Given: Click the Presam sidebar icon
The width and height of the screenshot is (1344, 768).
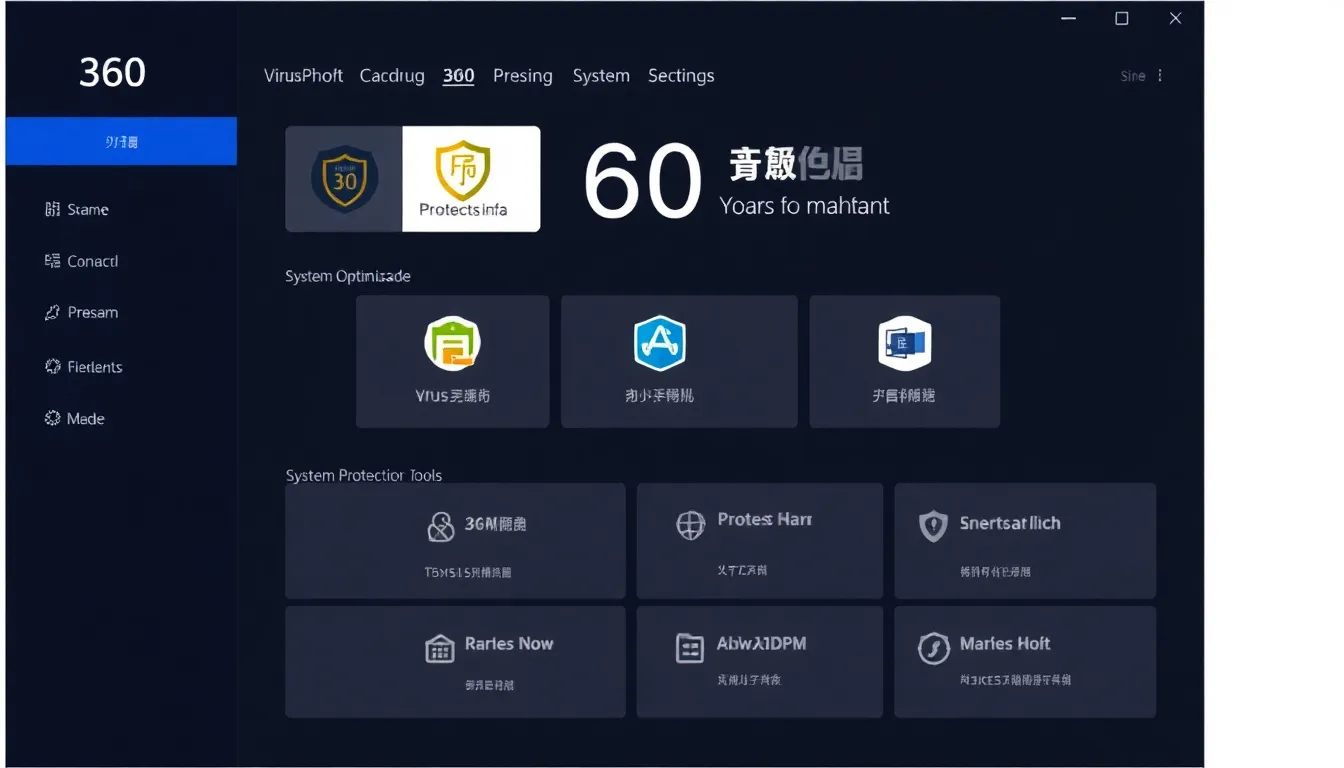Looking at the screenshot, I should (53, 313).
